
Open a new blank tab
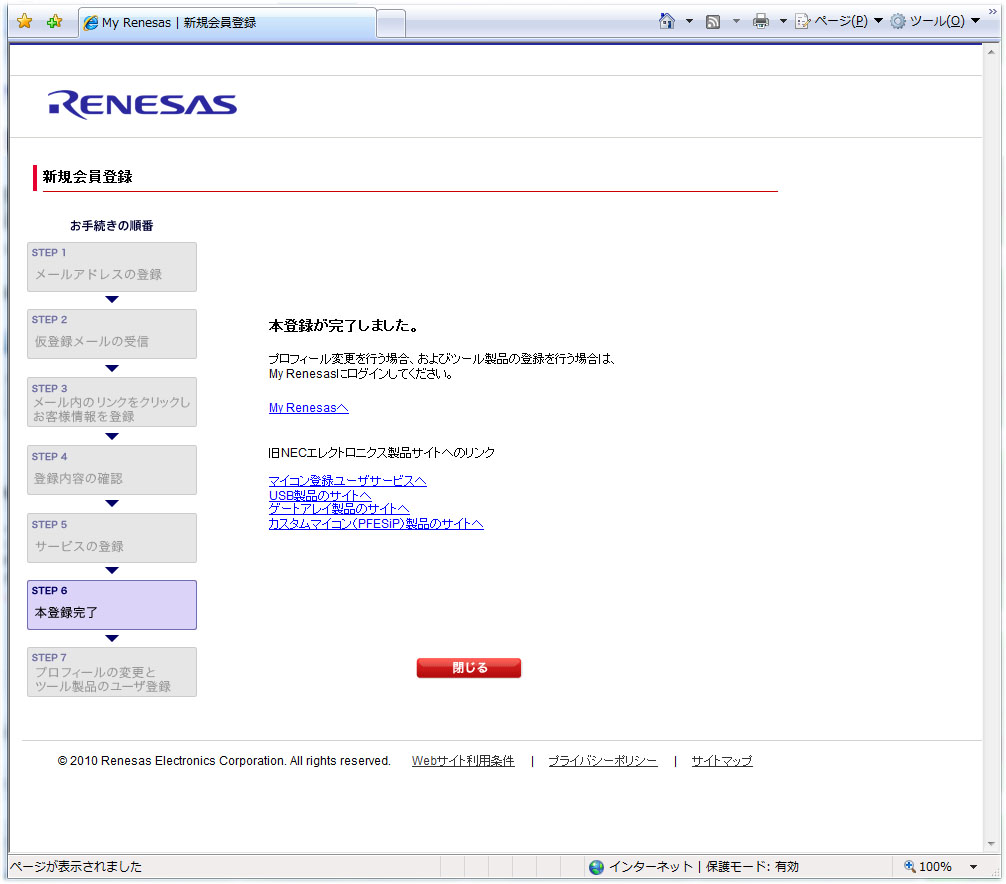click(x=391, y=22)
